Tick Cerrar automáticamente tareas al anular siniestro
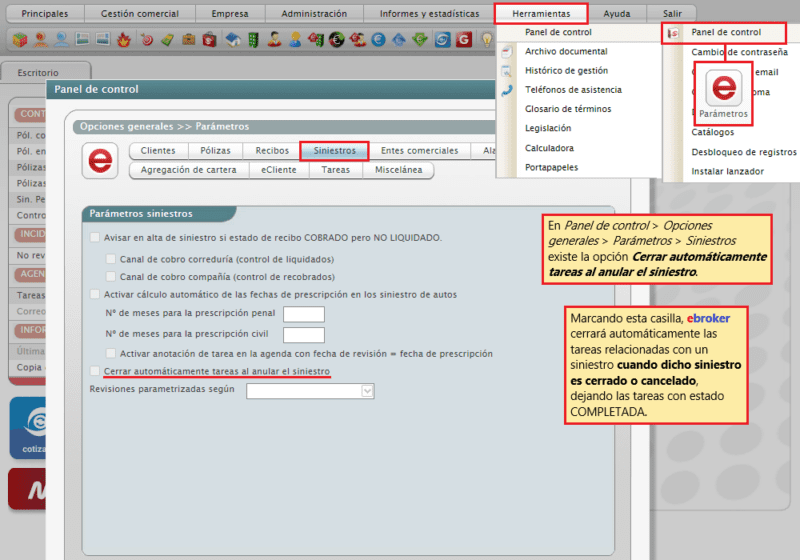800x560 pixels. click(95, 371)
